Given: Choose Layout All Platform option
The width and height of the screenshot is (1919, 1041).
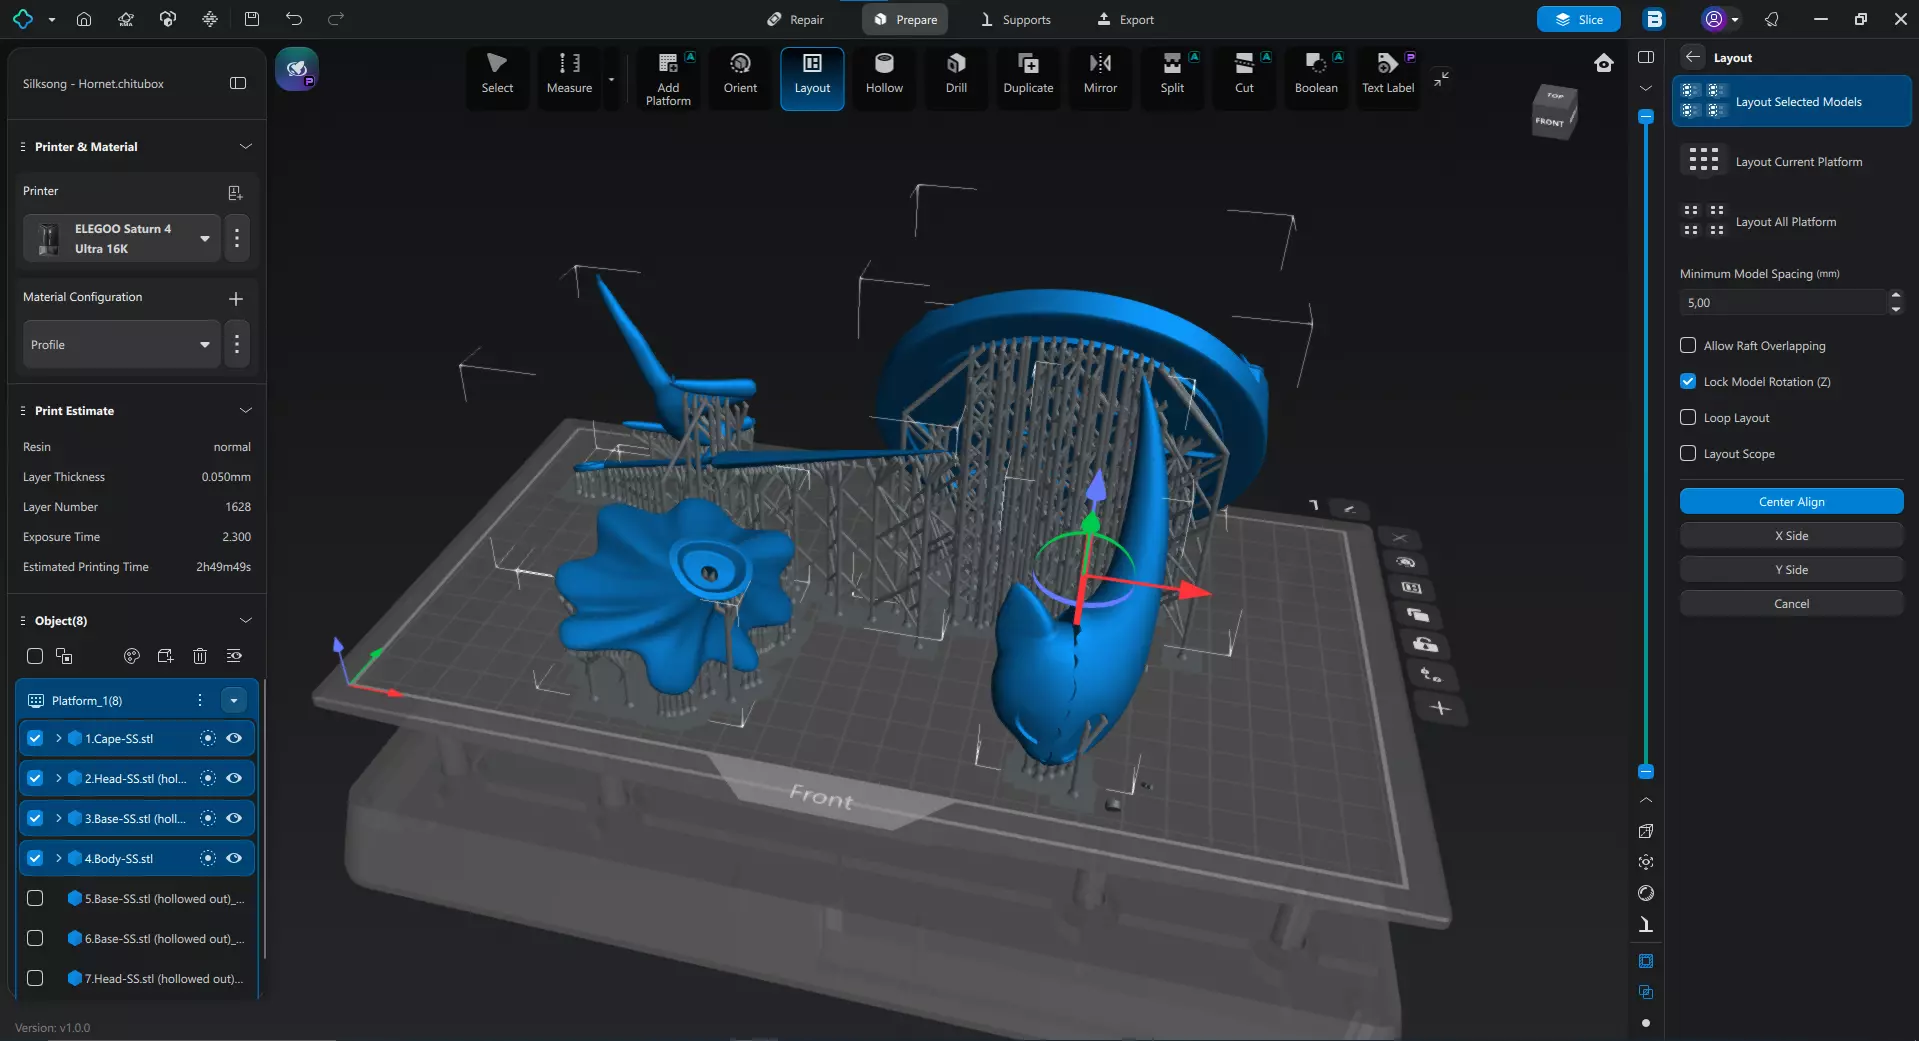Looking at the screenshot, I should [x=1791, y=221].
